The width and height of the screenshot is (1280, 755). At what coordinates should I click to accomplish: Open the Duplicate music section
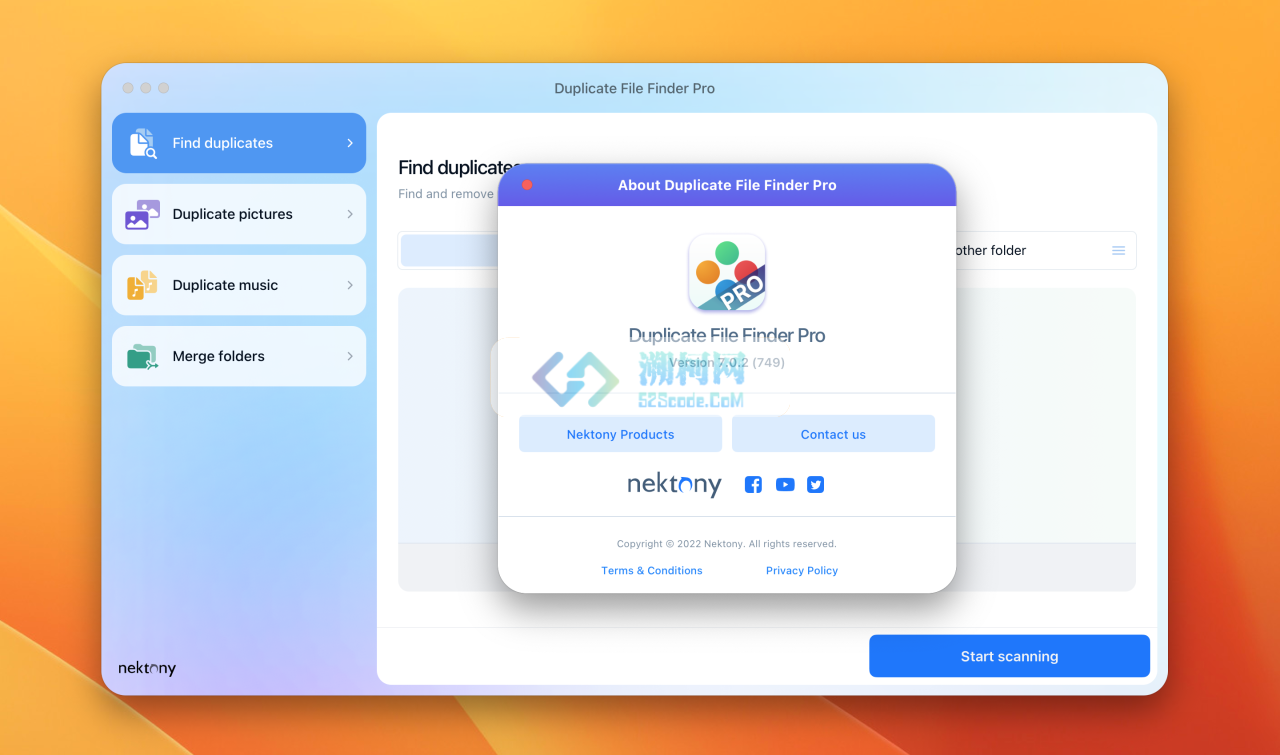tap(239, 285)
